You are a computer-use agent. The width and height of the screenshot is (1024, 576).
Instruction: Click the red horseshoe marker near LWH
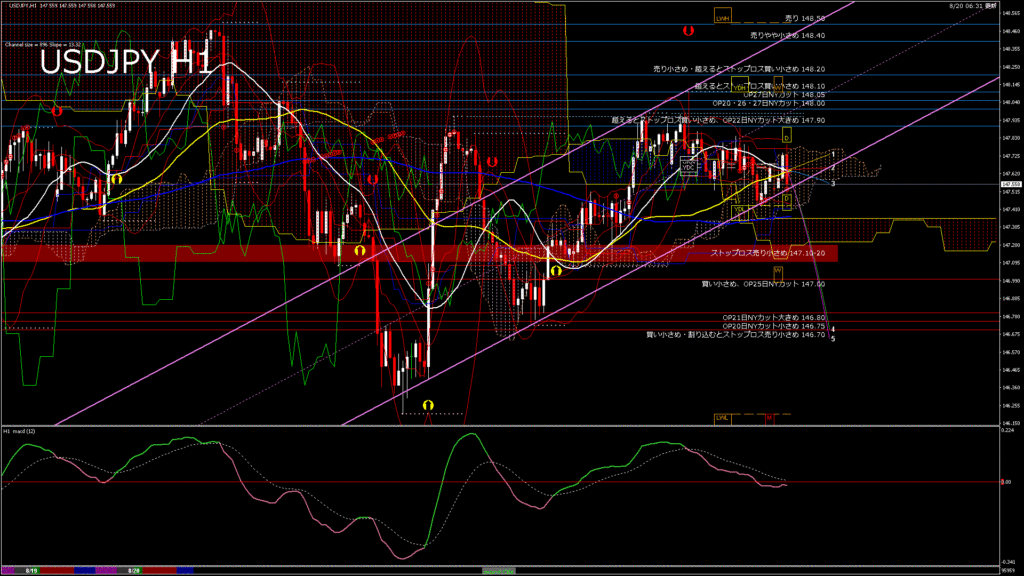pyautogui.click(x=688, y=31)
